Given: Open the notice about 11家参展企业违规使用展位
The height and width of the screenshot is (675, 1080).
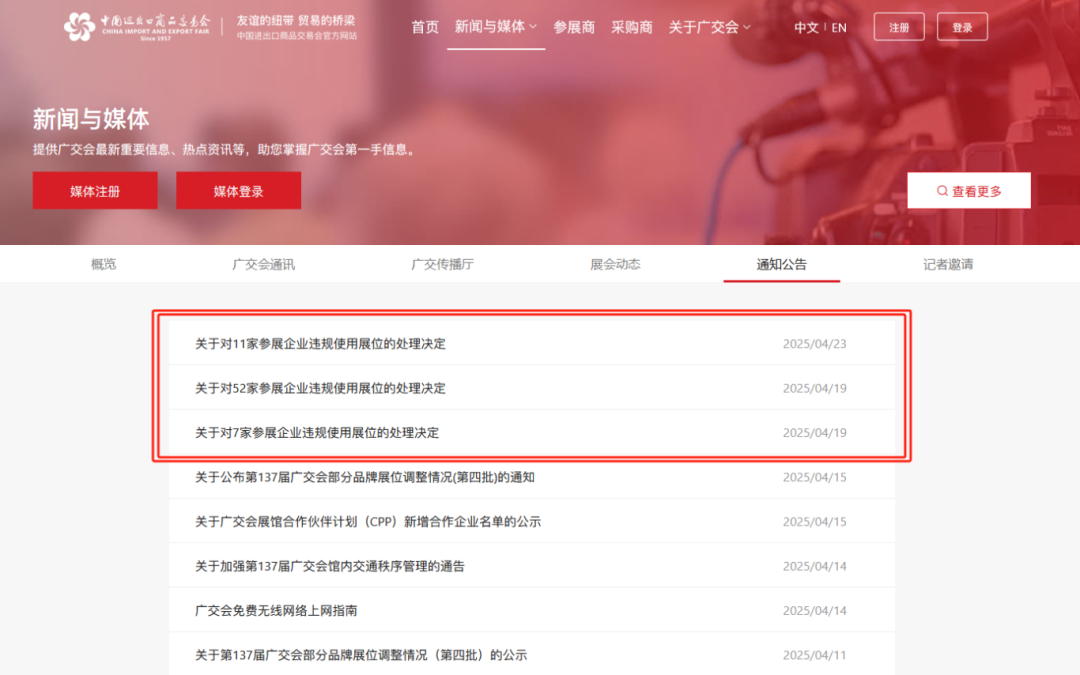Looking at the screenshot, I should [318, 343].
